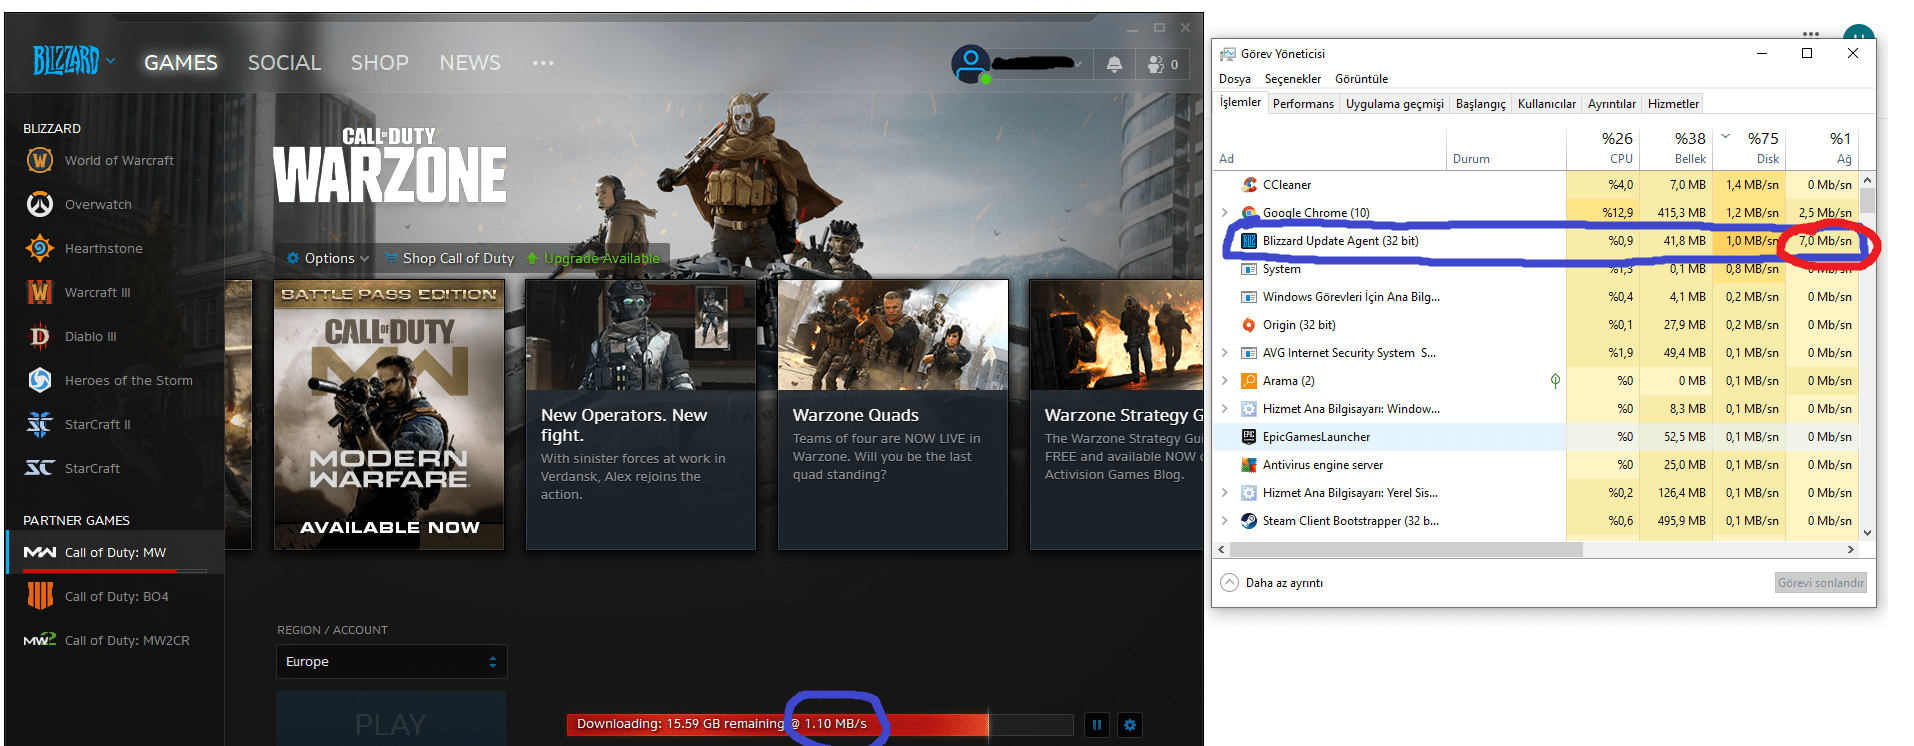Collapse Task Manager with Daha az ayrıntı
This screenshot has width=1914, height=746.
click(x=1272, y=583)
